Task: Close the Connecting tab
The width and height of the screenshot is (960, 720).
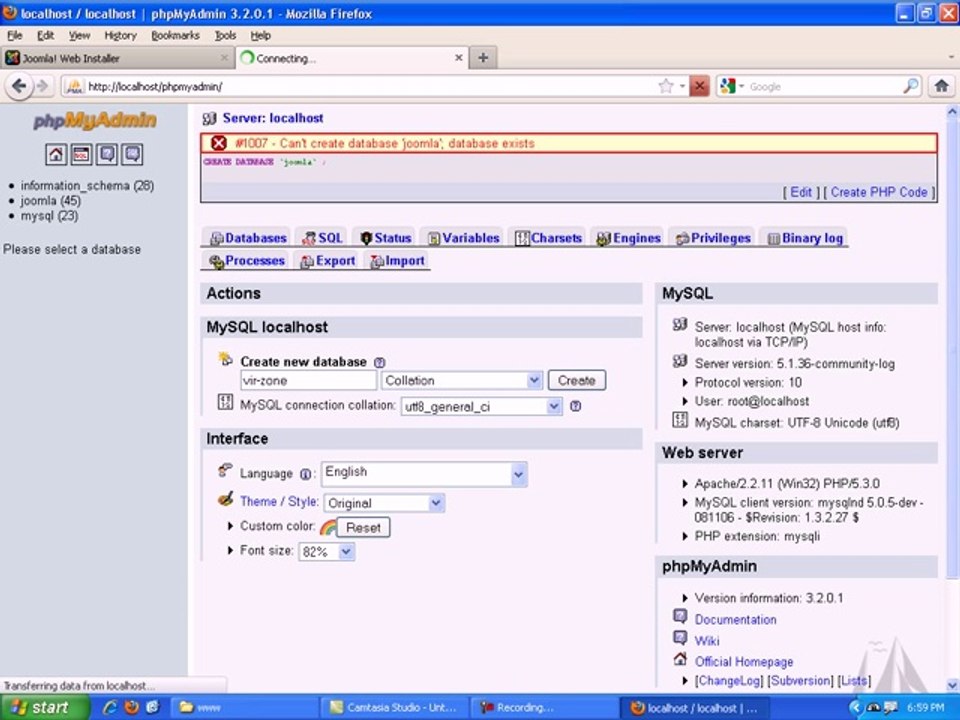Action: pyautogui.click(x=459, y=58)
